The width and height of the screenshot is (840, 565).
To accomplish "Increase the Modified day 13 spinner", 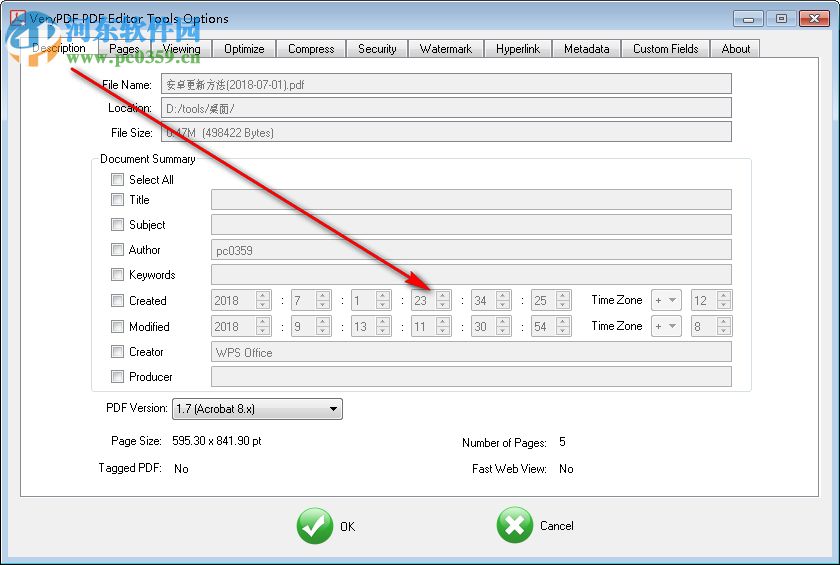I will tap(383, 321).
